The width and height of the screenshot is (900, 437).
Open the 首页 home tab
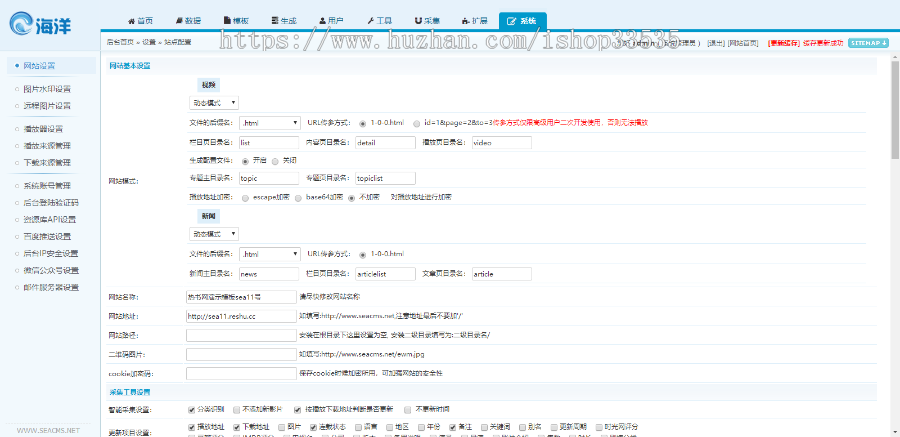[140, 21]
